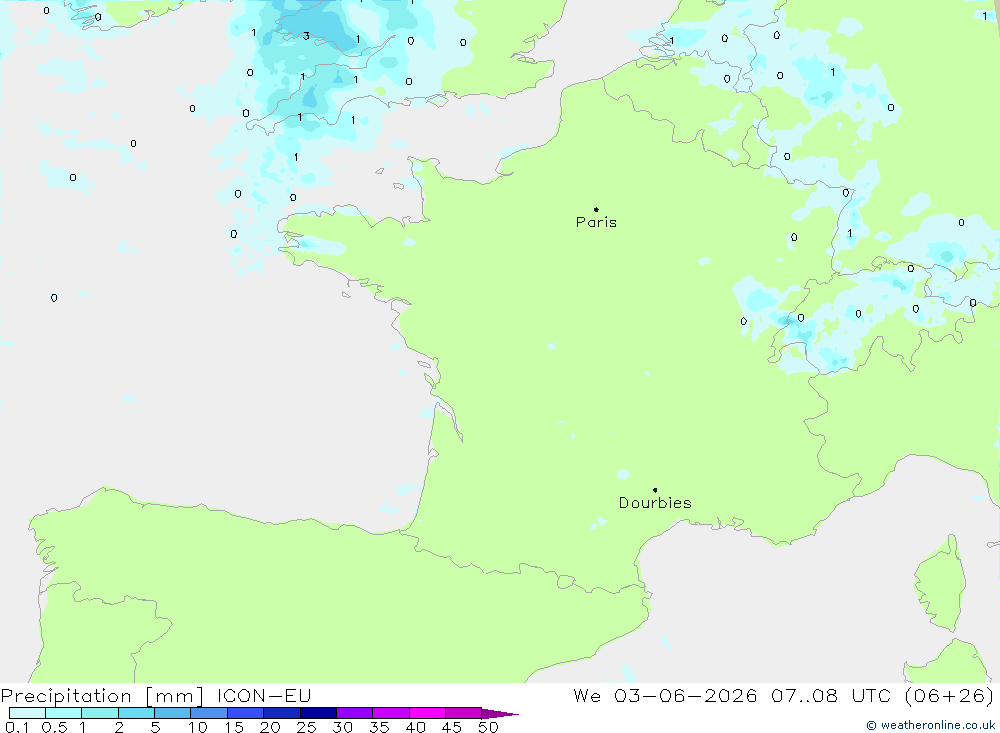Pick the 45 to 50 mm legend swatch
The width and height of the screenshot is (1000, 733).
click(x=464, y=713)
